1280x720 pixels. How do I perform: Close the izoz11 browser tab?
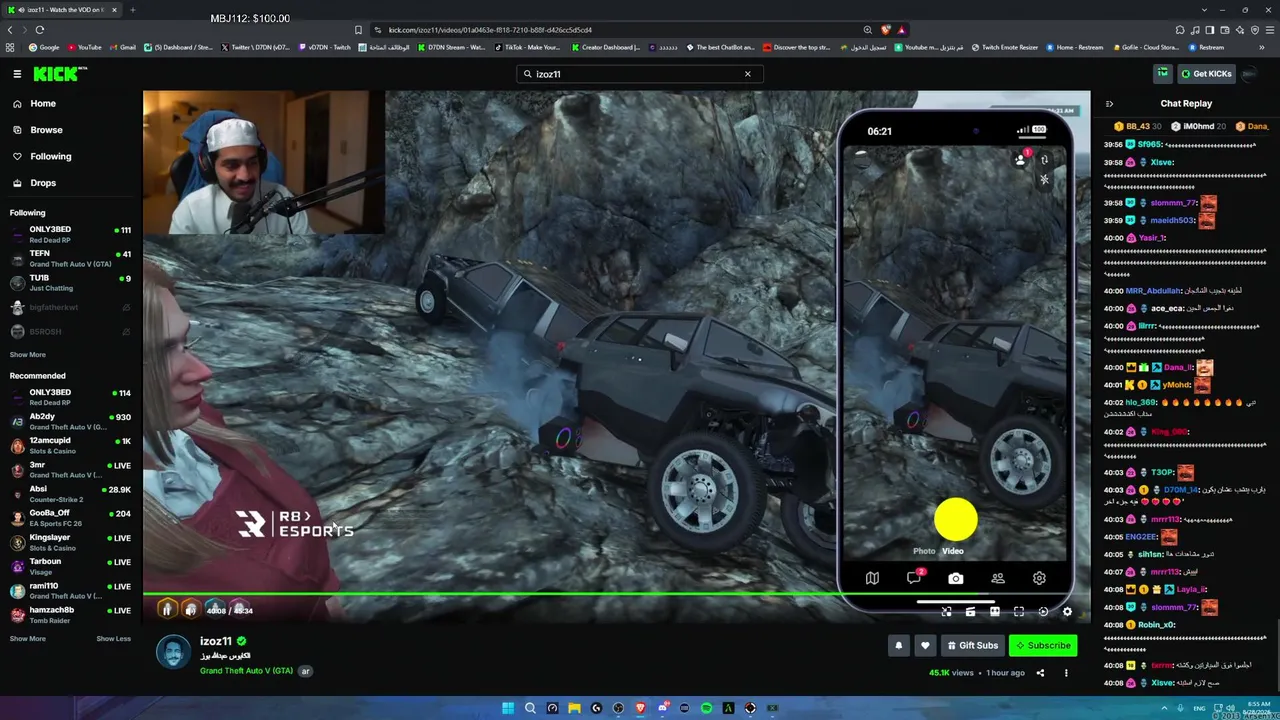click(x=114, y=10)
